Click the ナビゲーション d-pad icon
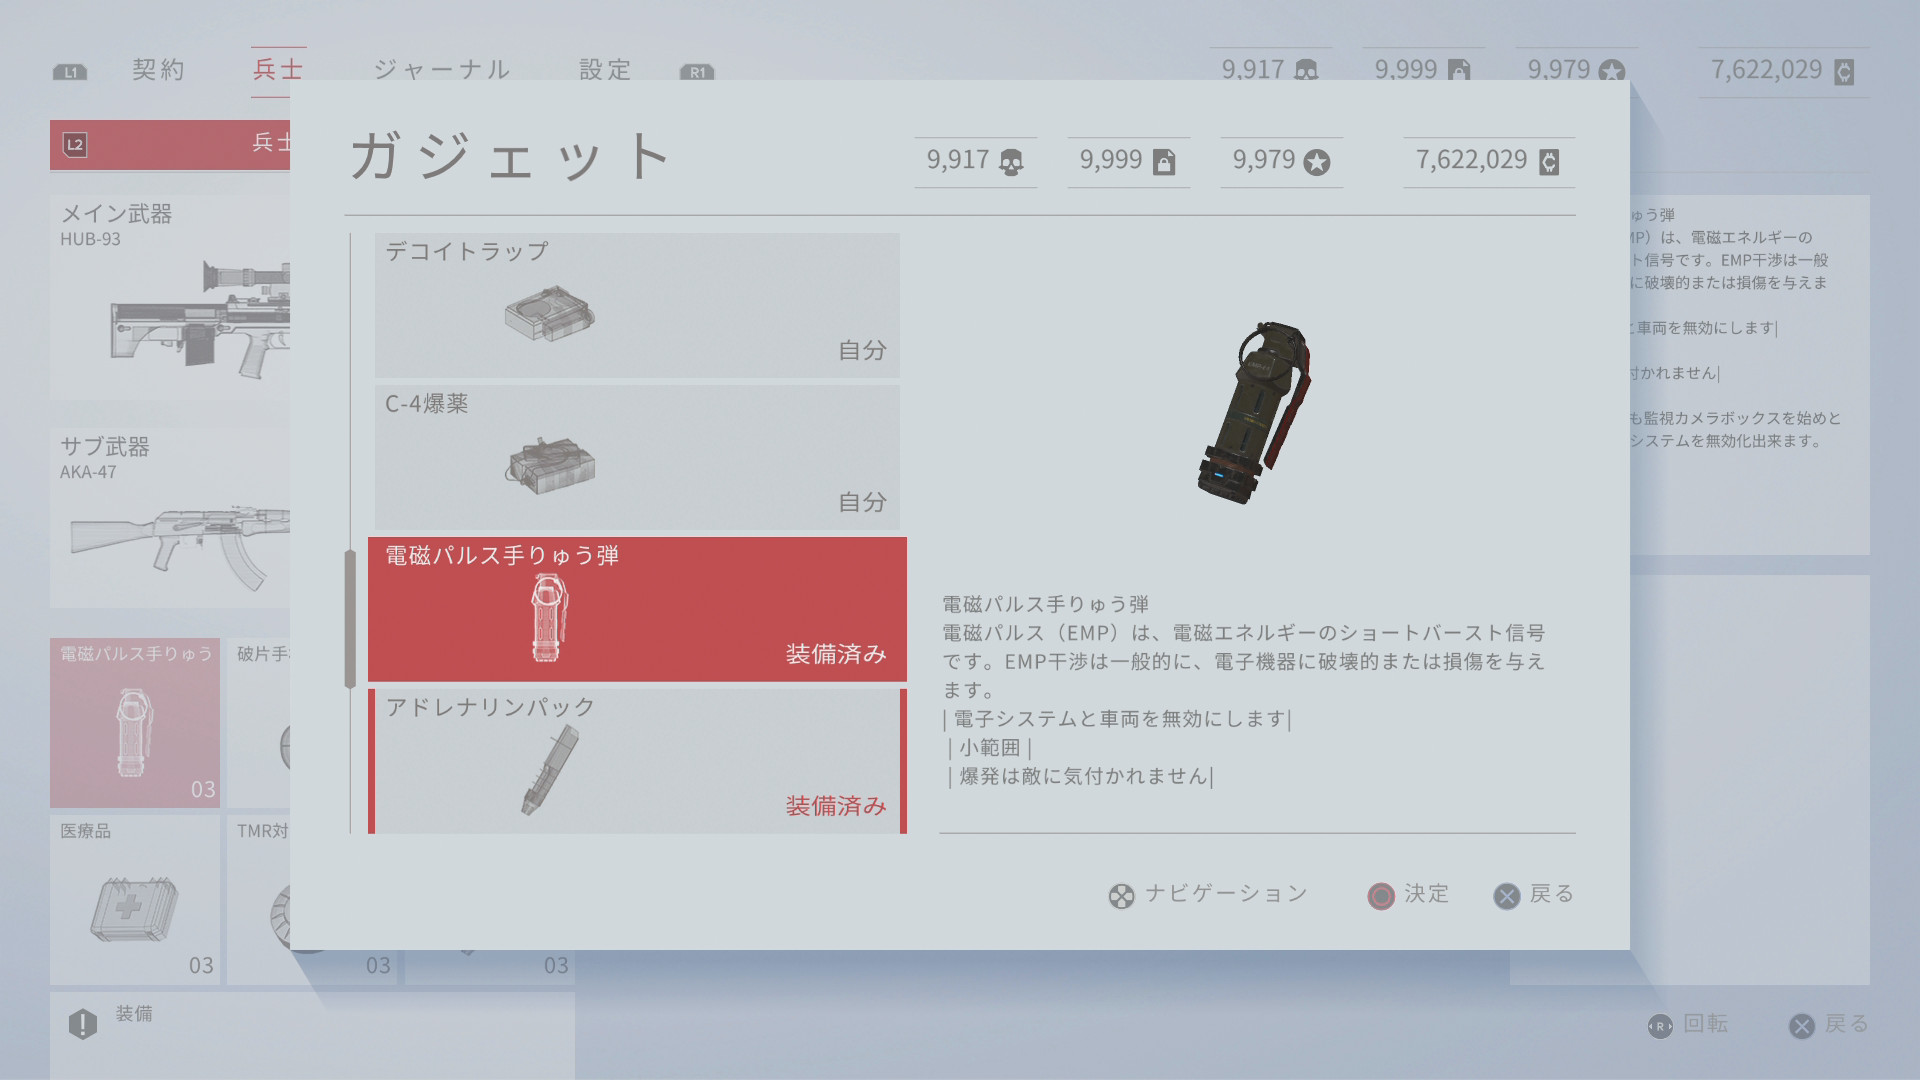This screenshot has width=1920, height=1080. (1121, 896)
